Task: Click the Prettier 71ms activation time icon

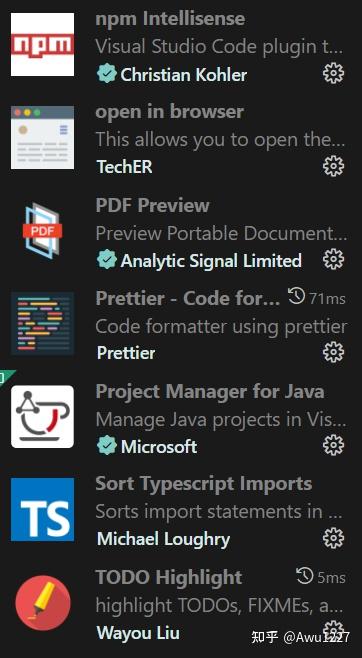Action: pos(297,298)
